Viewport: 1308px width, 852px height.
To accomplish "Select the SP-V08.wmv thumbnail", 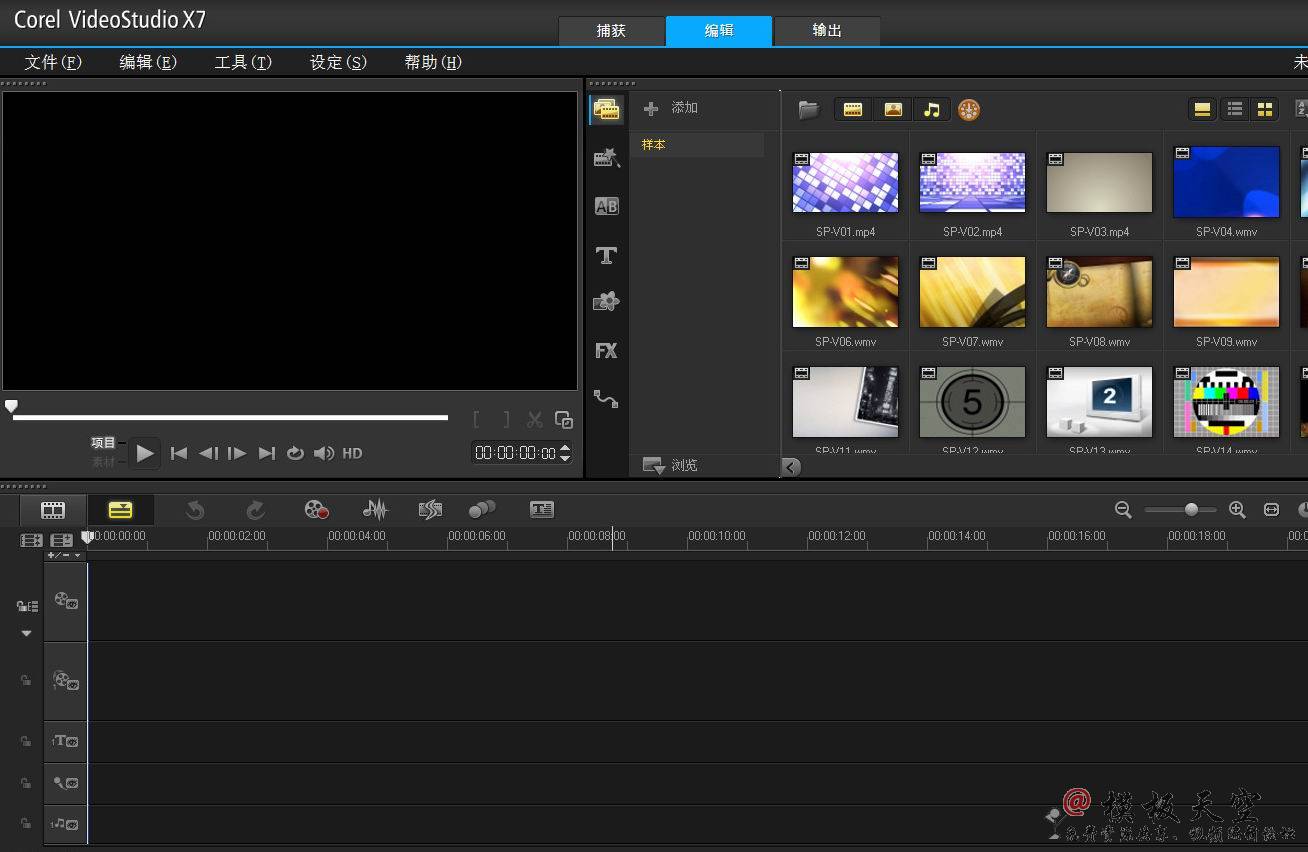I will pyautogui.click(x=1099, y=291).
